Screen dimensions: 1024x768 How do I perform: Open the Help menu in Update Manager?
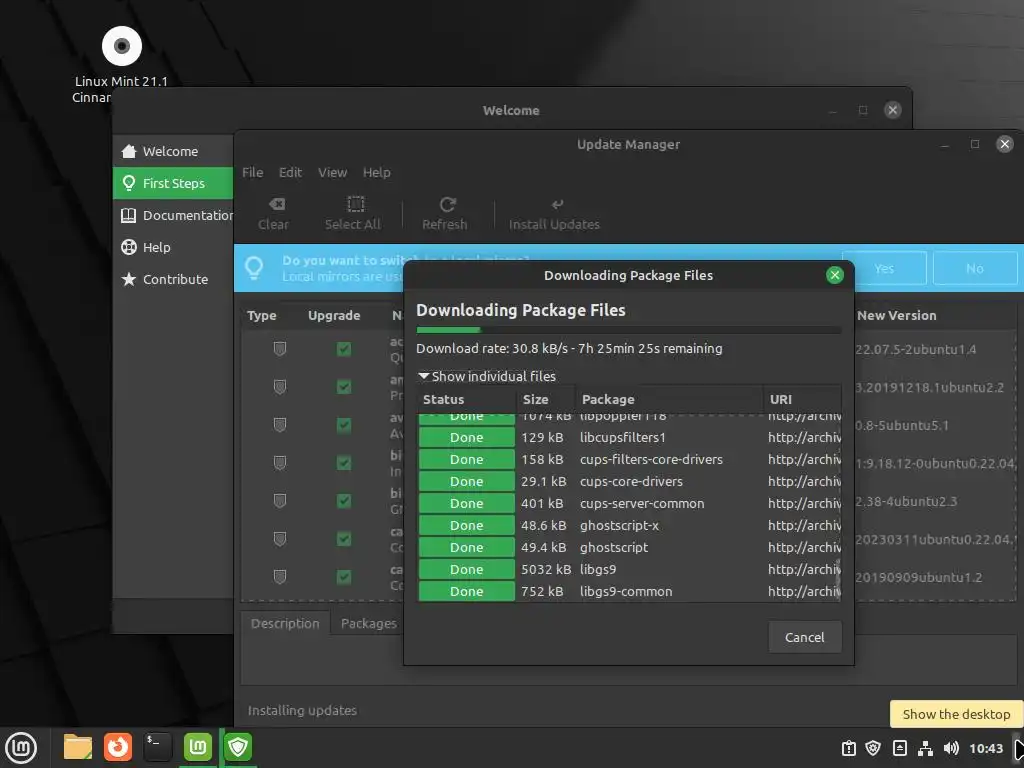coord(376,172)
